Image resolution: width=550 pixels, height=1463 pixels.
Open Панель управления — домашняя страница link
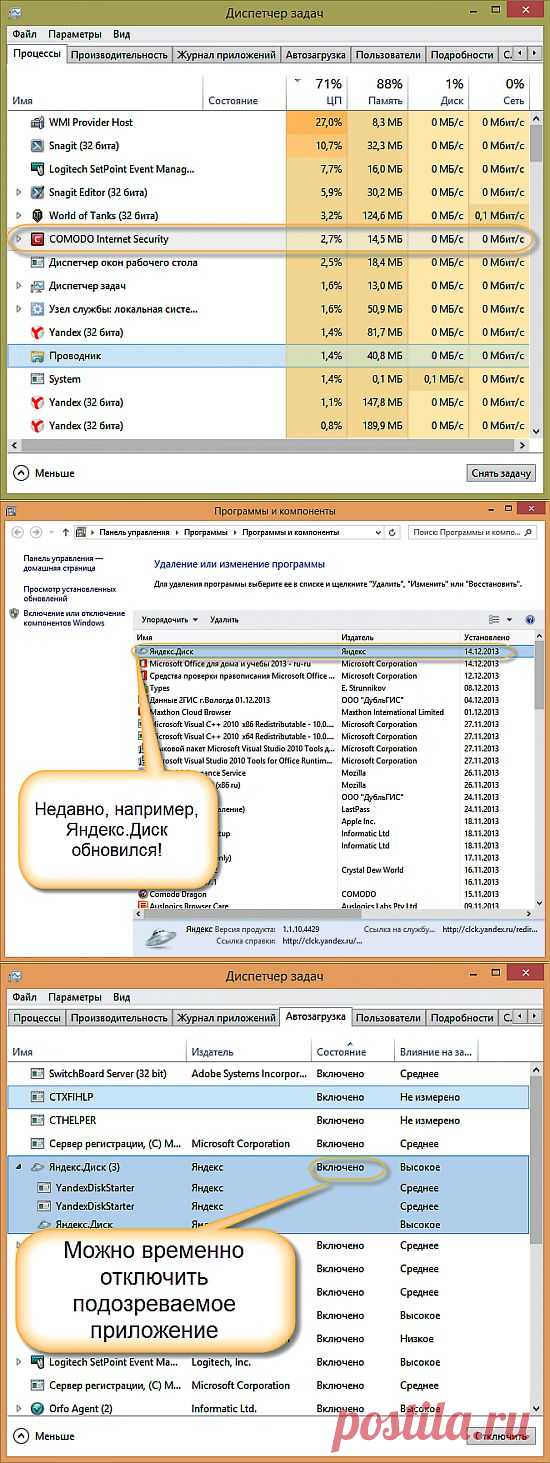64,564
